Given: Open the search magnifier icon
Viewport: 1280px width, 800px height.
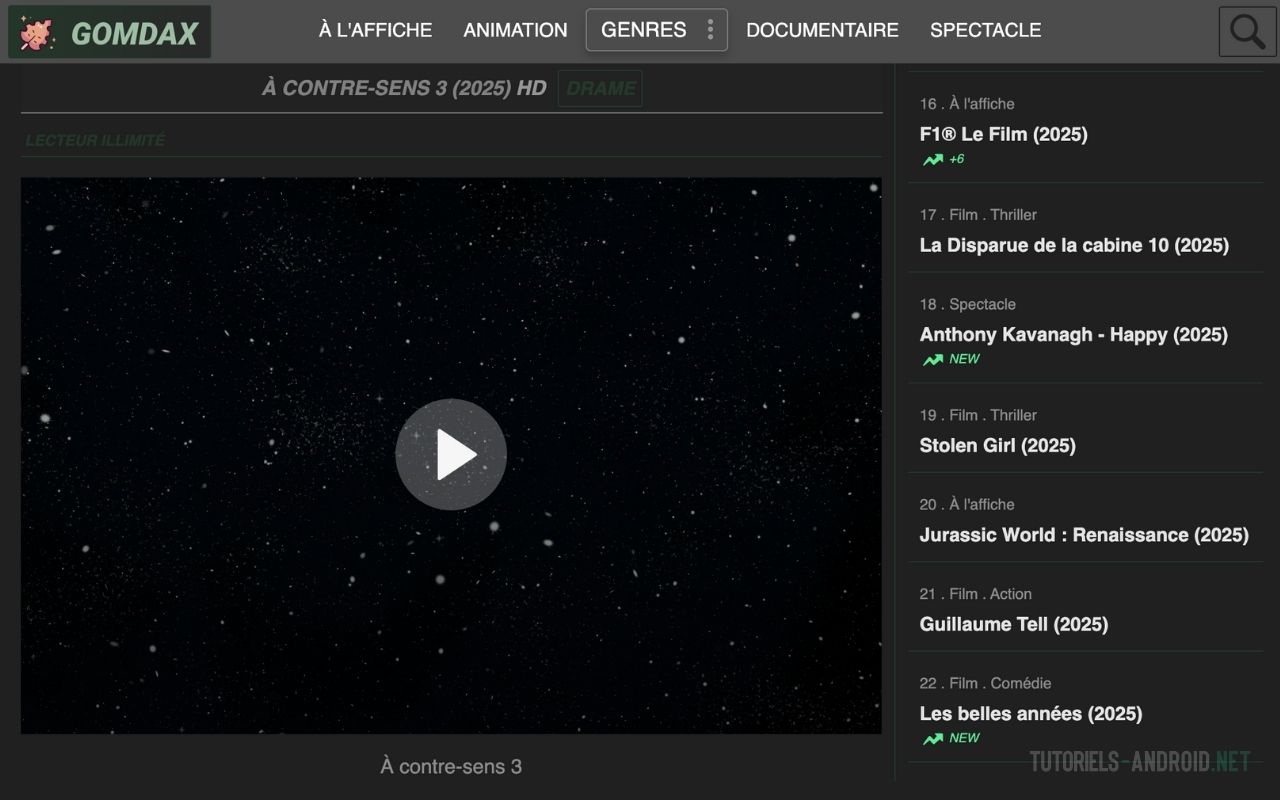Looking at the screenshot, I should pos(1247,32).
